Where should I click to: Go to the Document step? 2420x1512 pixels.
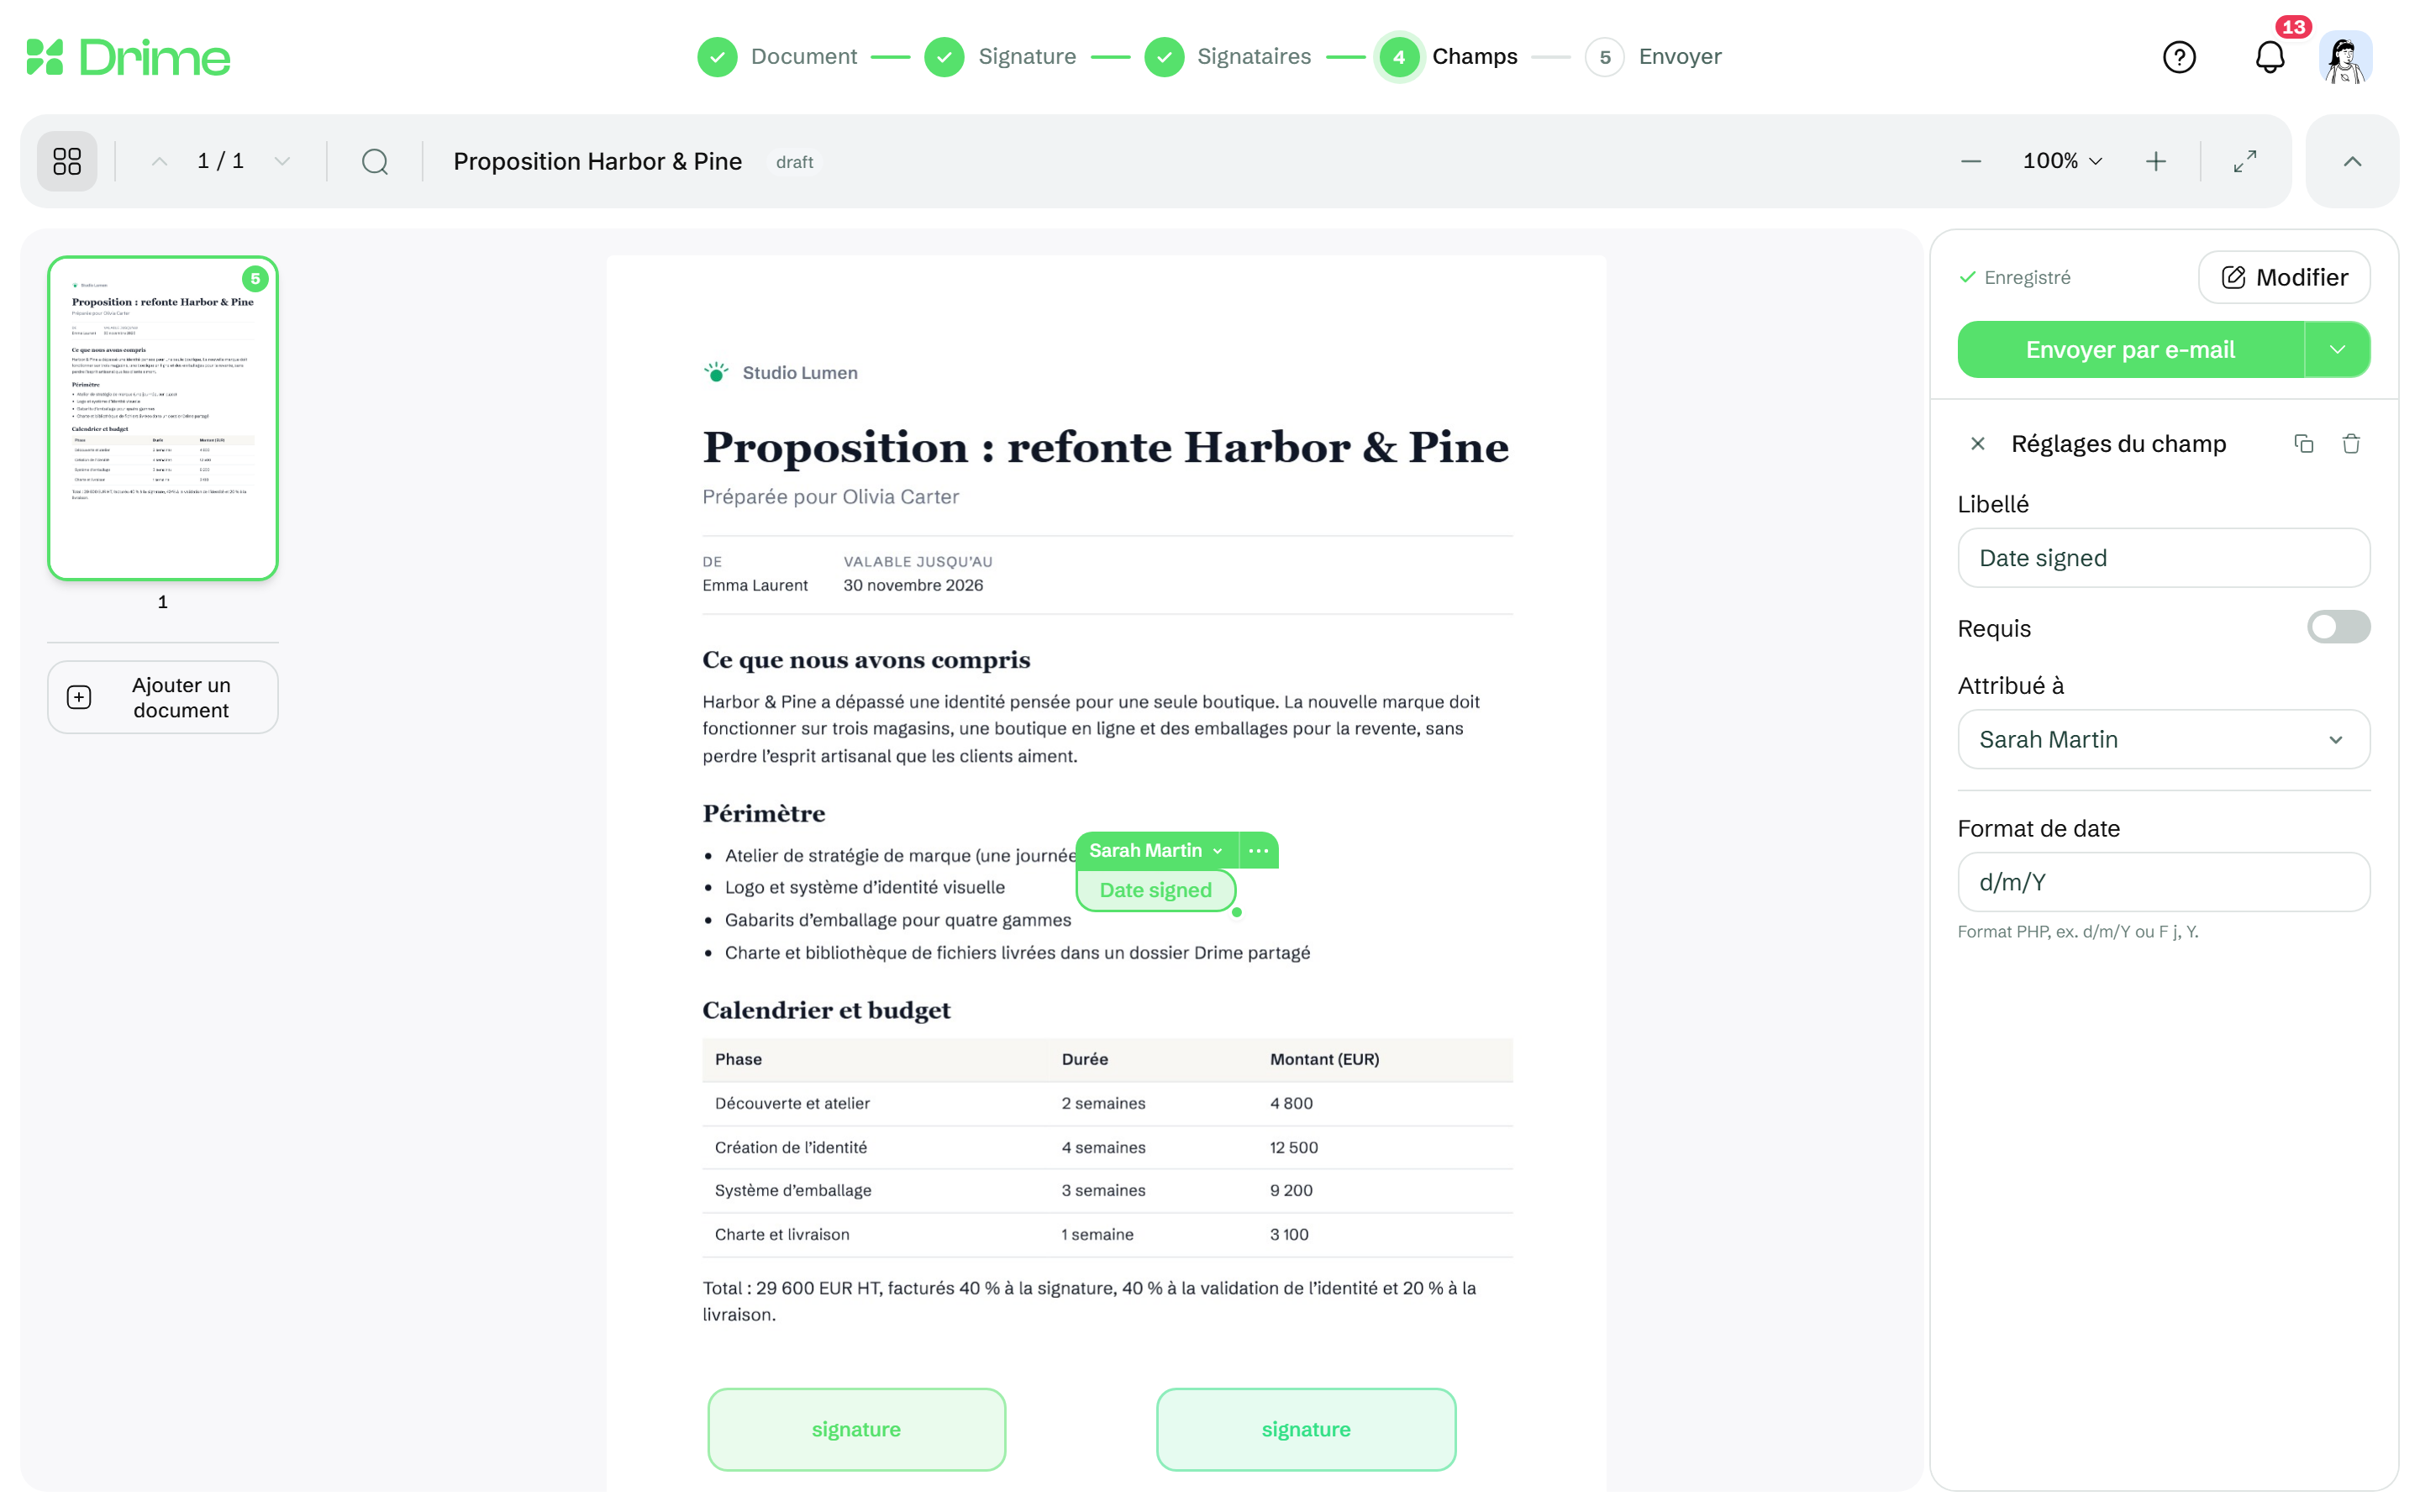778,57
